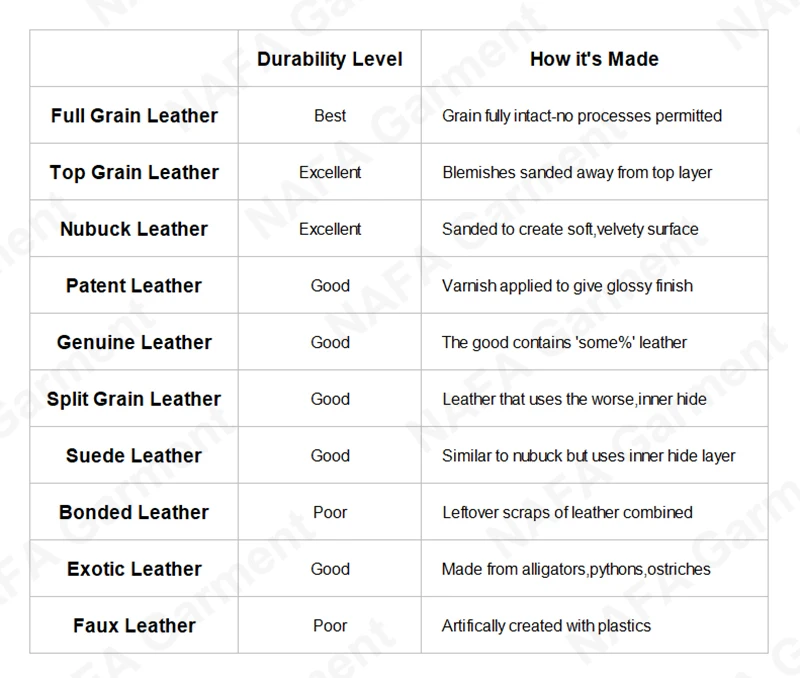Select "Varnish applied to give glossy finish" cell
This screenshot has width=800, height=678.
click(x=567, y=286)
